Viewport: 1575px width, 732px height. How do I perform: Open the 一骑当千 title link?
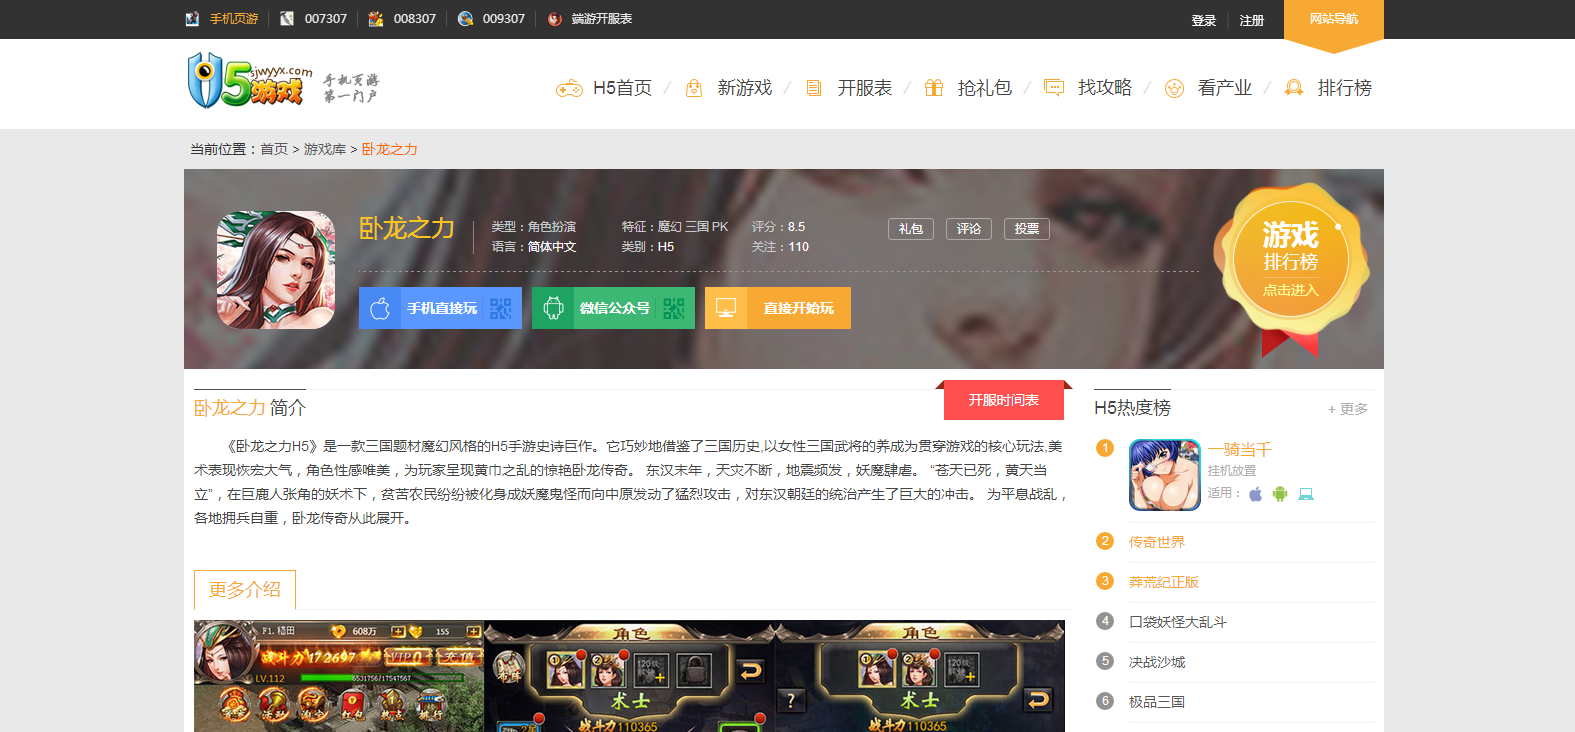pos(1240,450)
